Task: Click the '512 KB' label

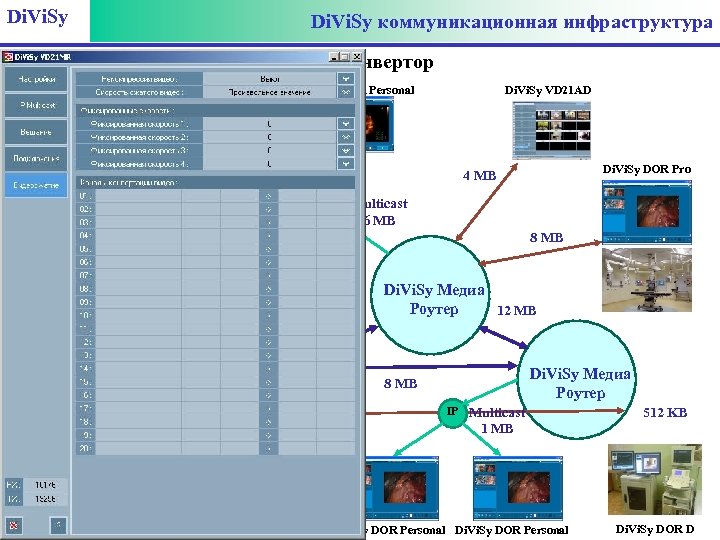Action: [x=665, y=412]
